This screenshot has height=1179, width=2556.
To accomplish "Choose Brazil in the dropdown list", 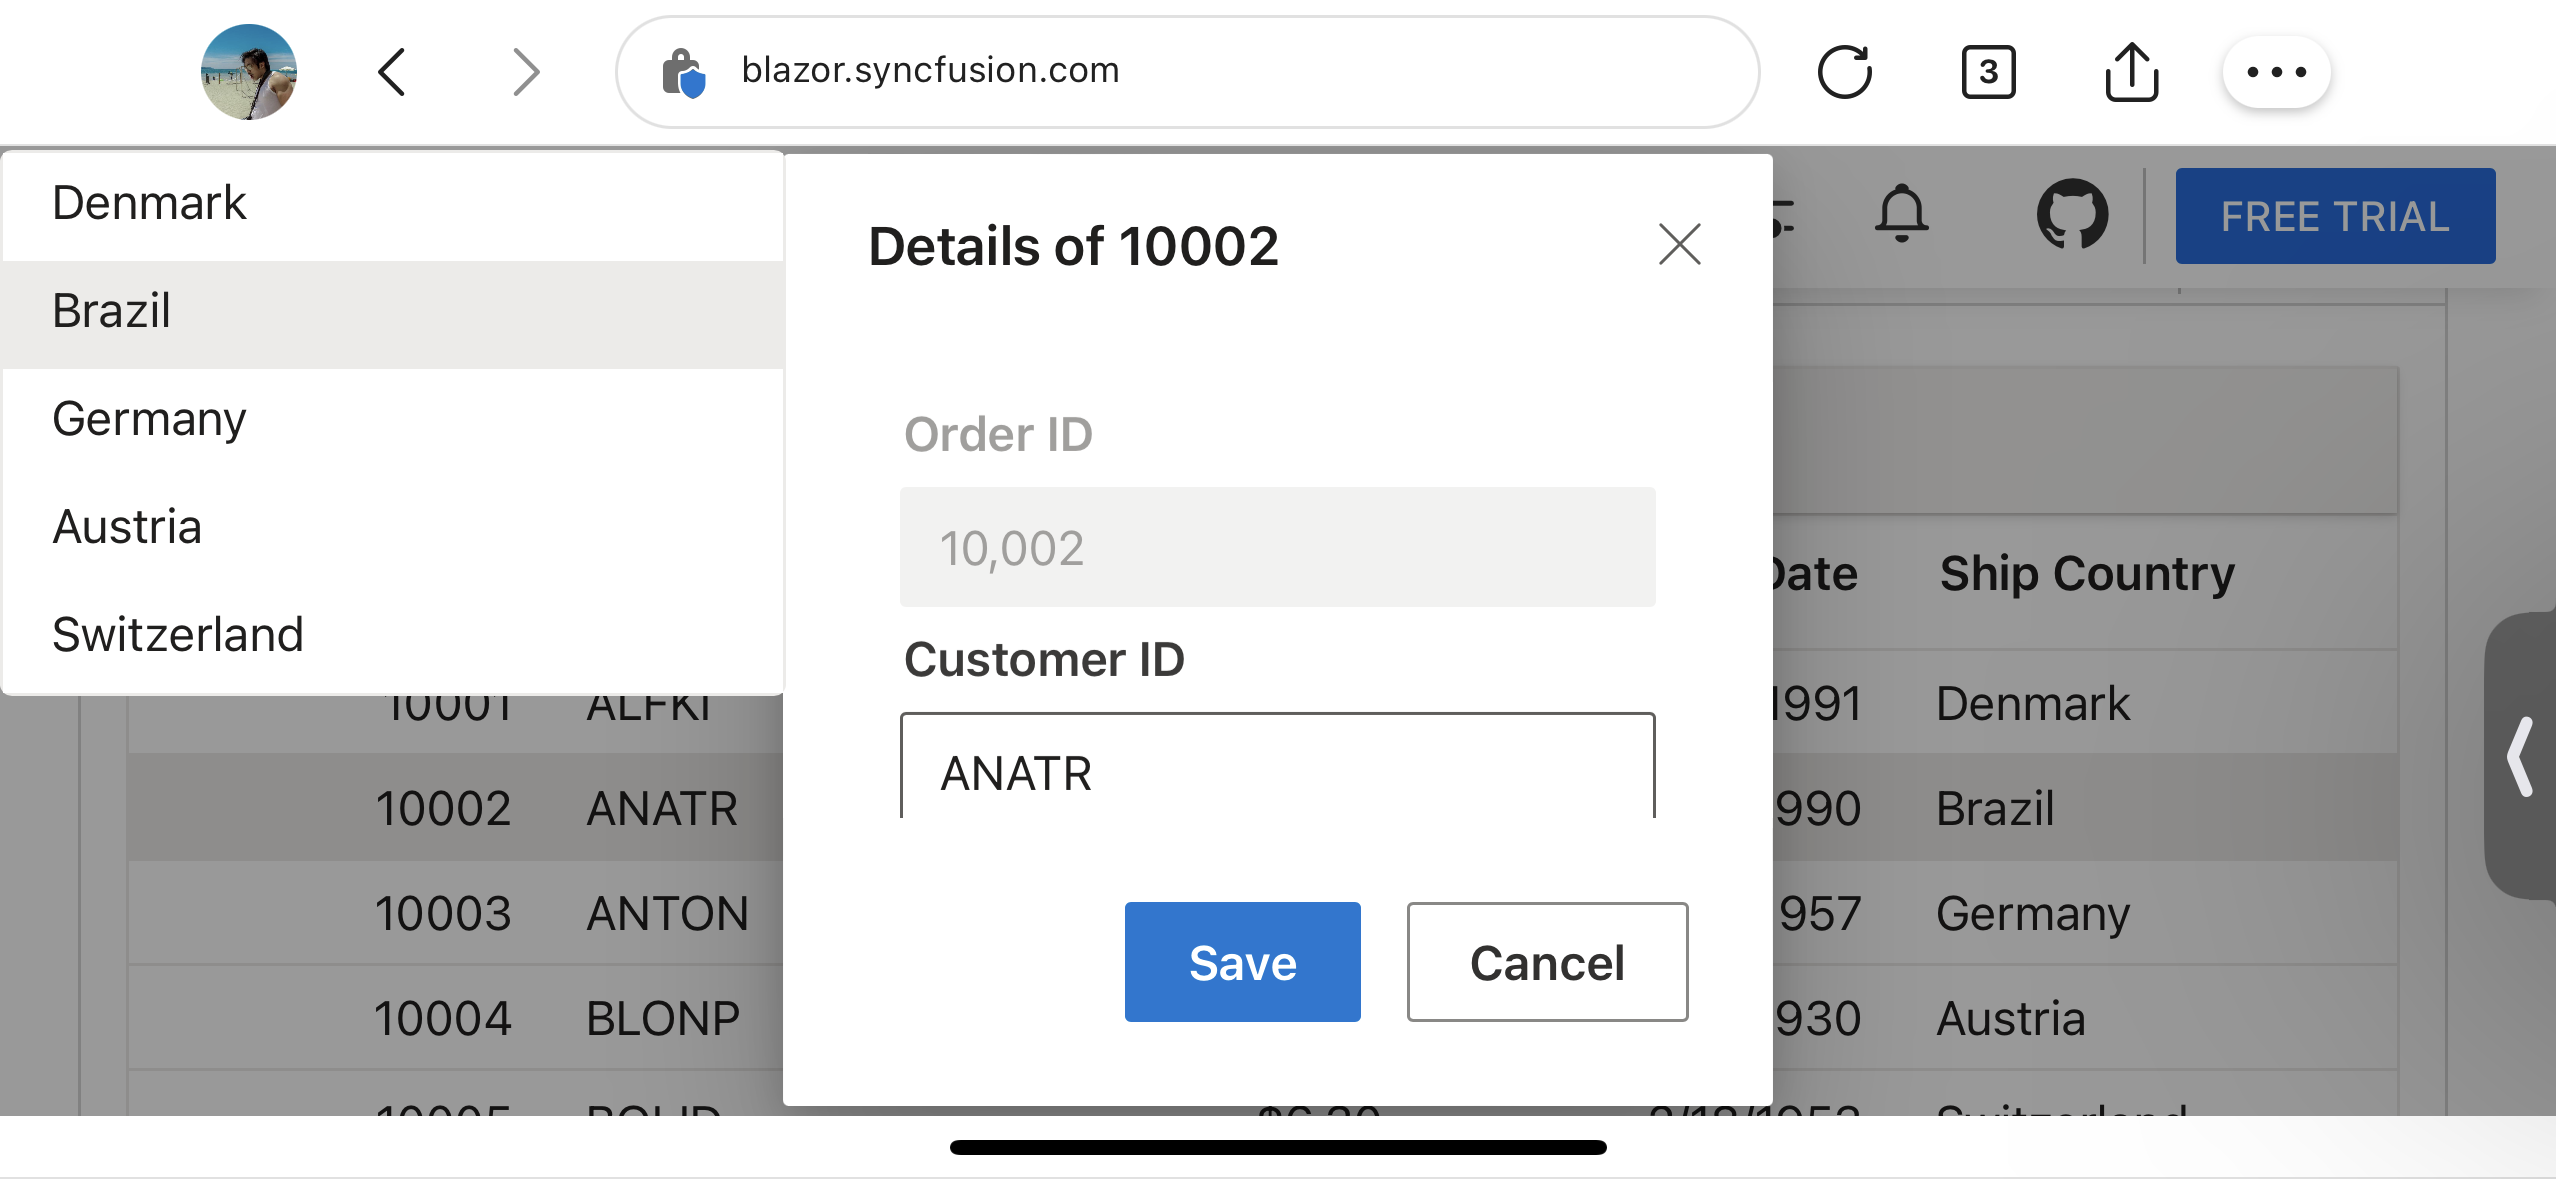I will (x=392, y=312).
